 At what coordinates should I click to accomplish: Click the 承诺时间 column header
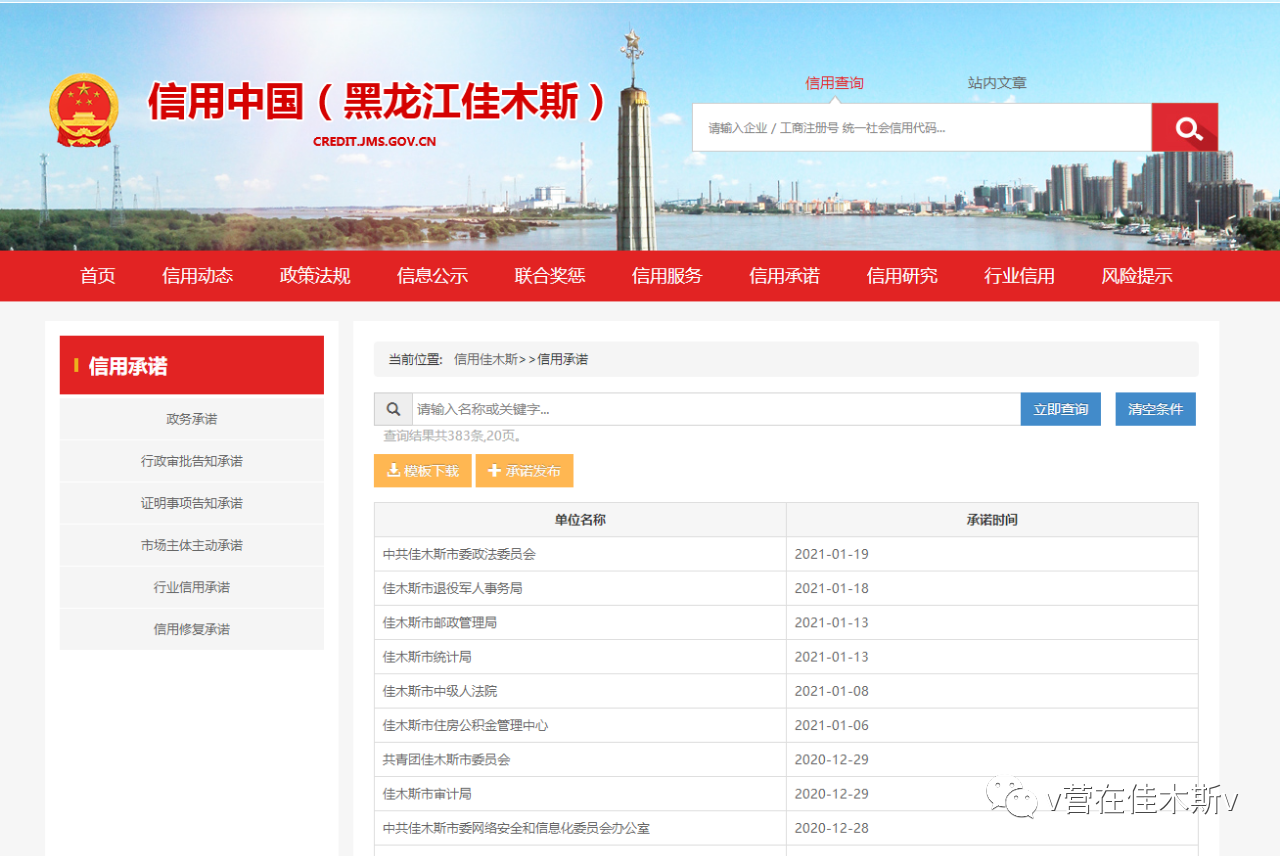click(x=992, y=520)
